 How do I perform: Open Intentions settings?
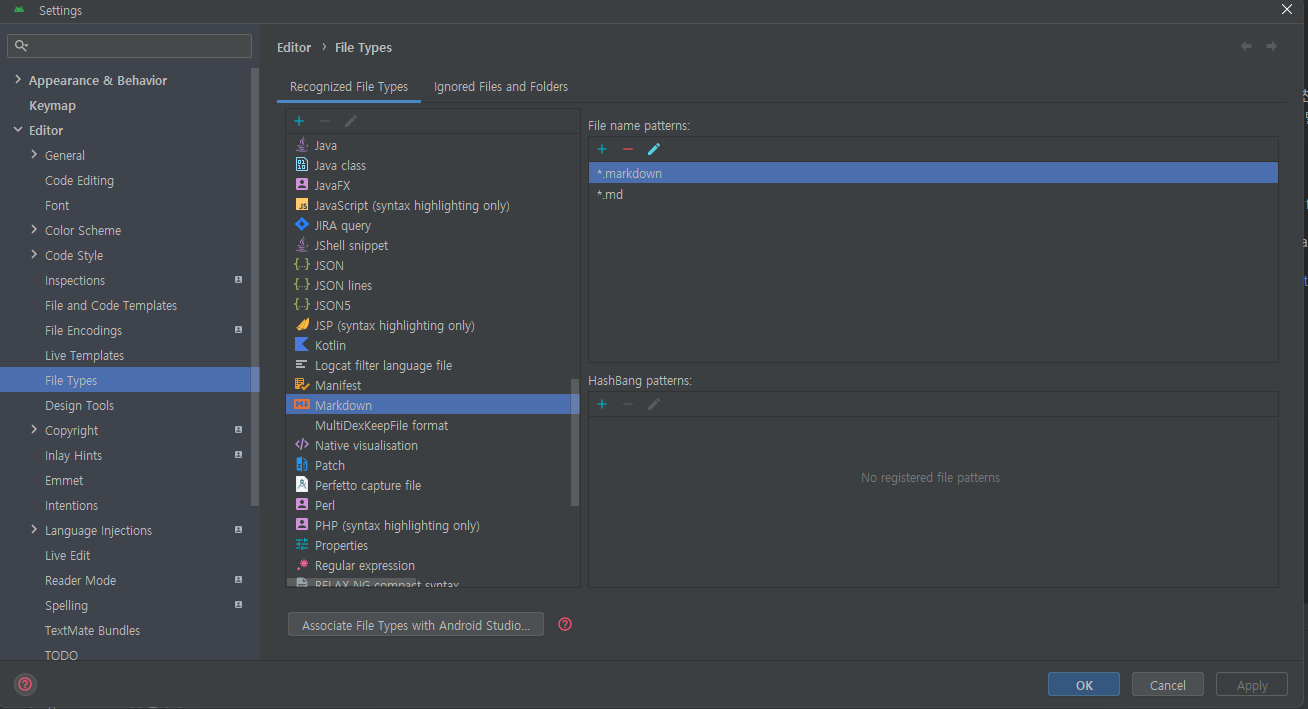(71, 505)
